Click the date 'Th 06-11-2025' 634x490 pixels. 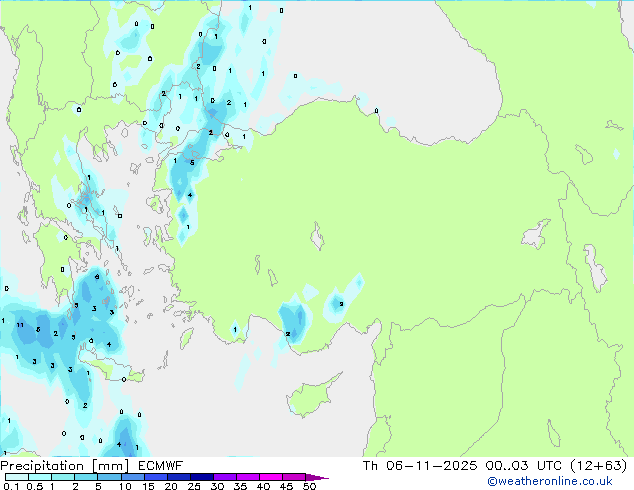coord(420,466)
